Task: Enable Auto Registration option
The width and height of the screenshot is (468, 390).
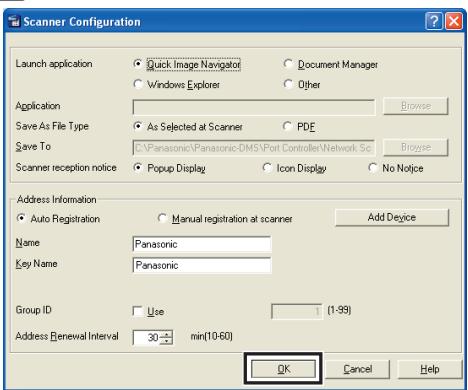Action: tap(21, 218)
